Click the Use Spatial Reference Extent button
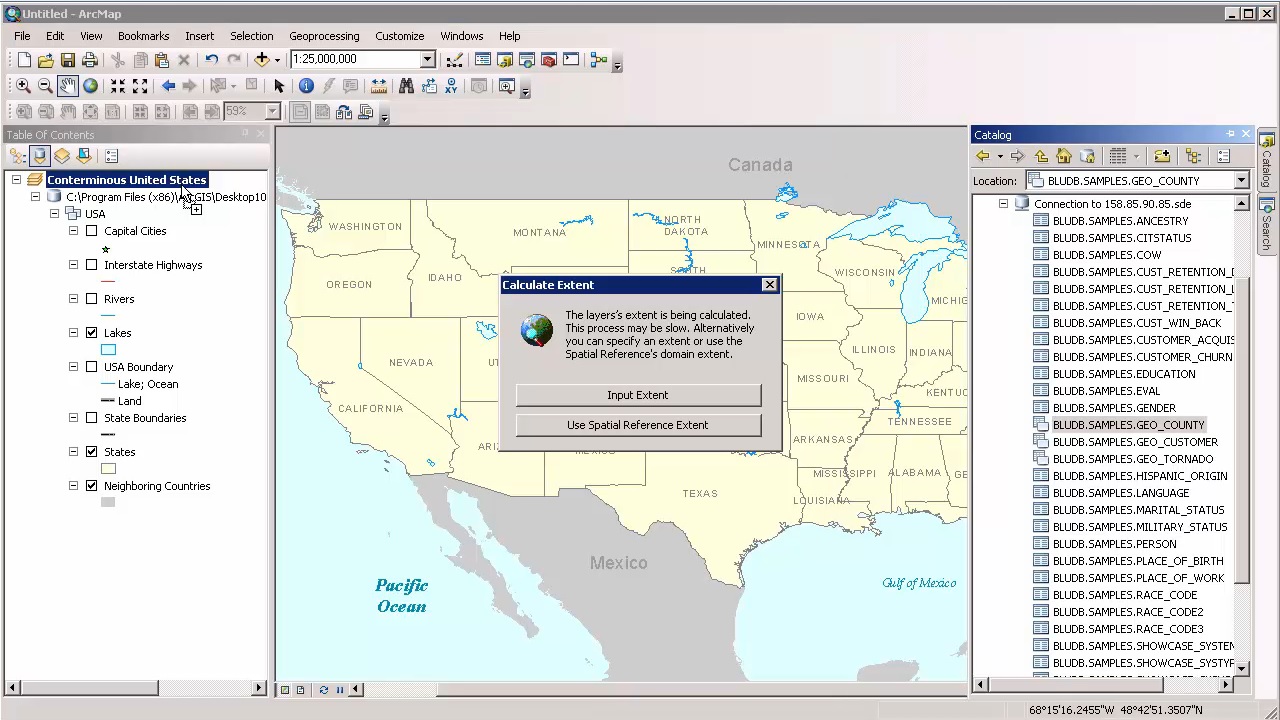Image resolution: width=1280 pixels, height=720 pixels. [x=638, y=425]
